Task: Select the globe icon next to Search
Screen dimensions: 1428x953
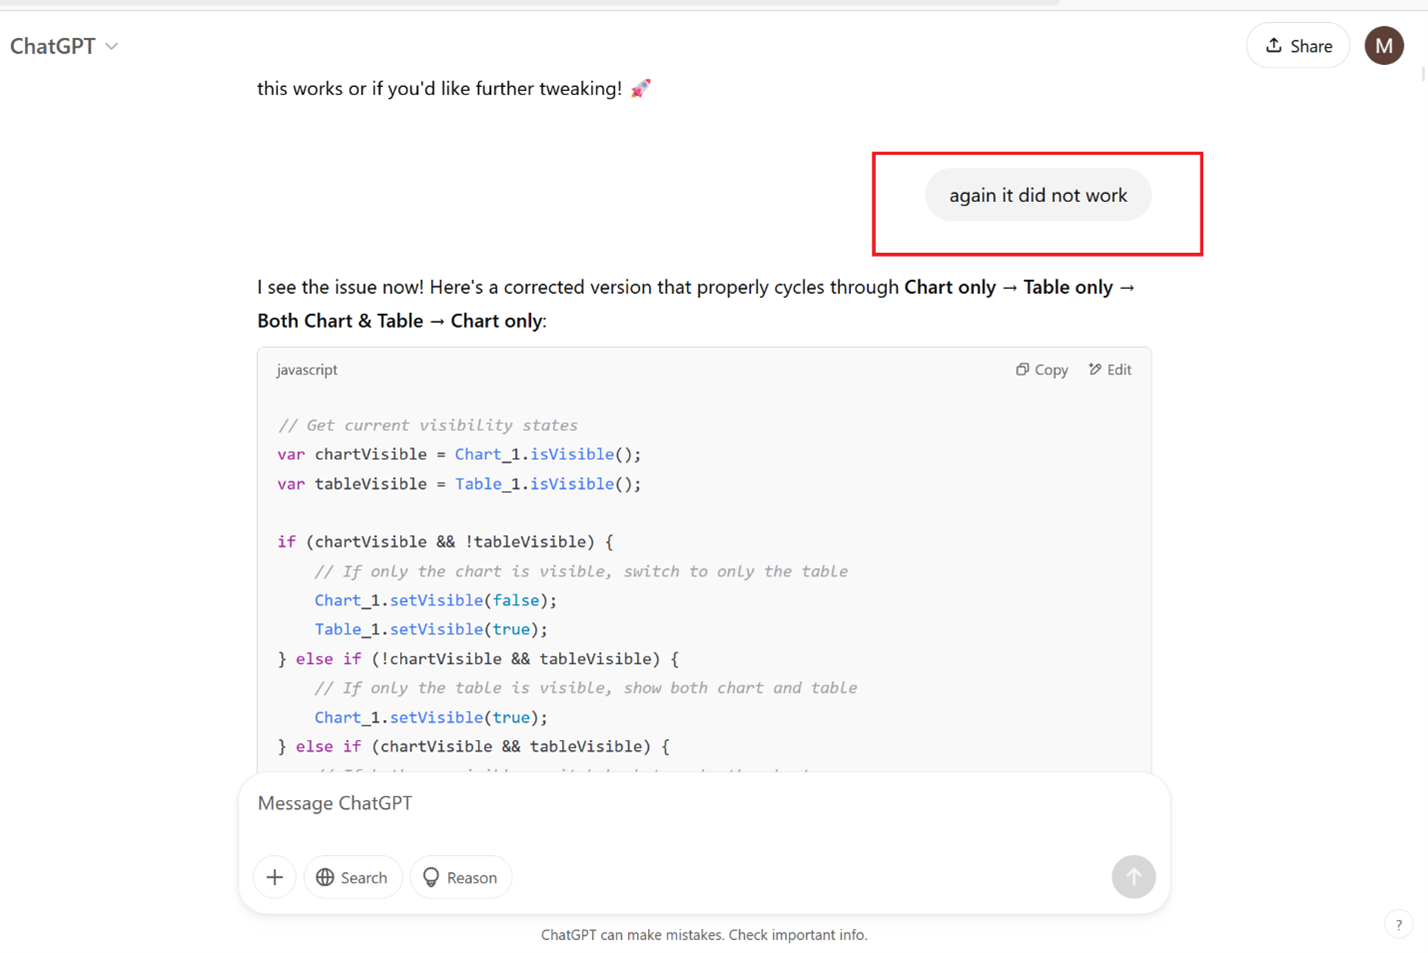Action: pos(326,877)
